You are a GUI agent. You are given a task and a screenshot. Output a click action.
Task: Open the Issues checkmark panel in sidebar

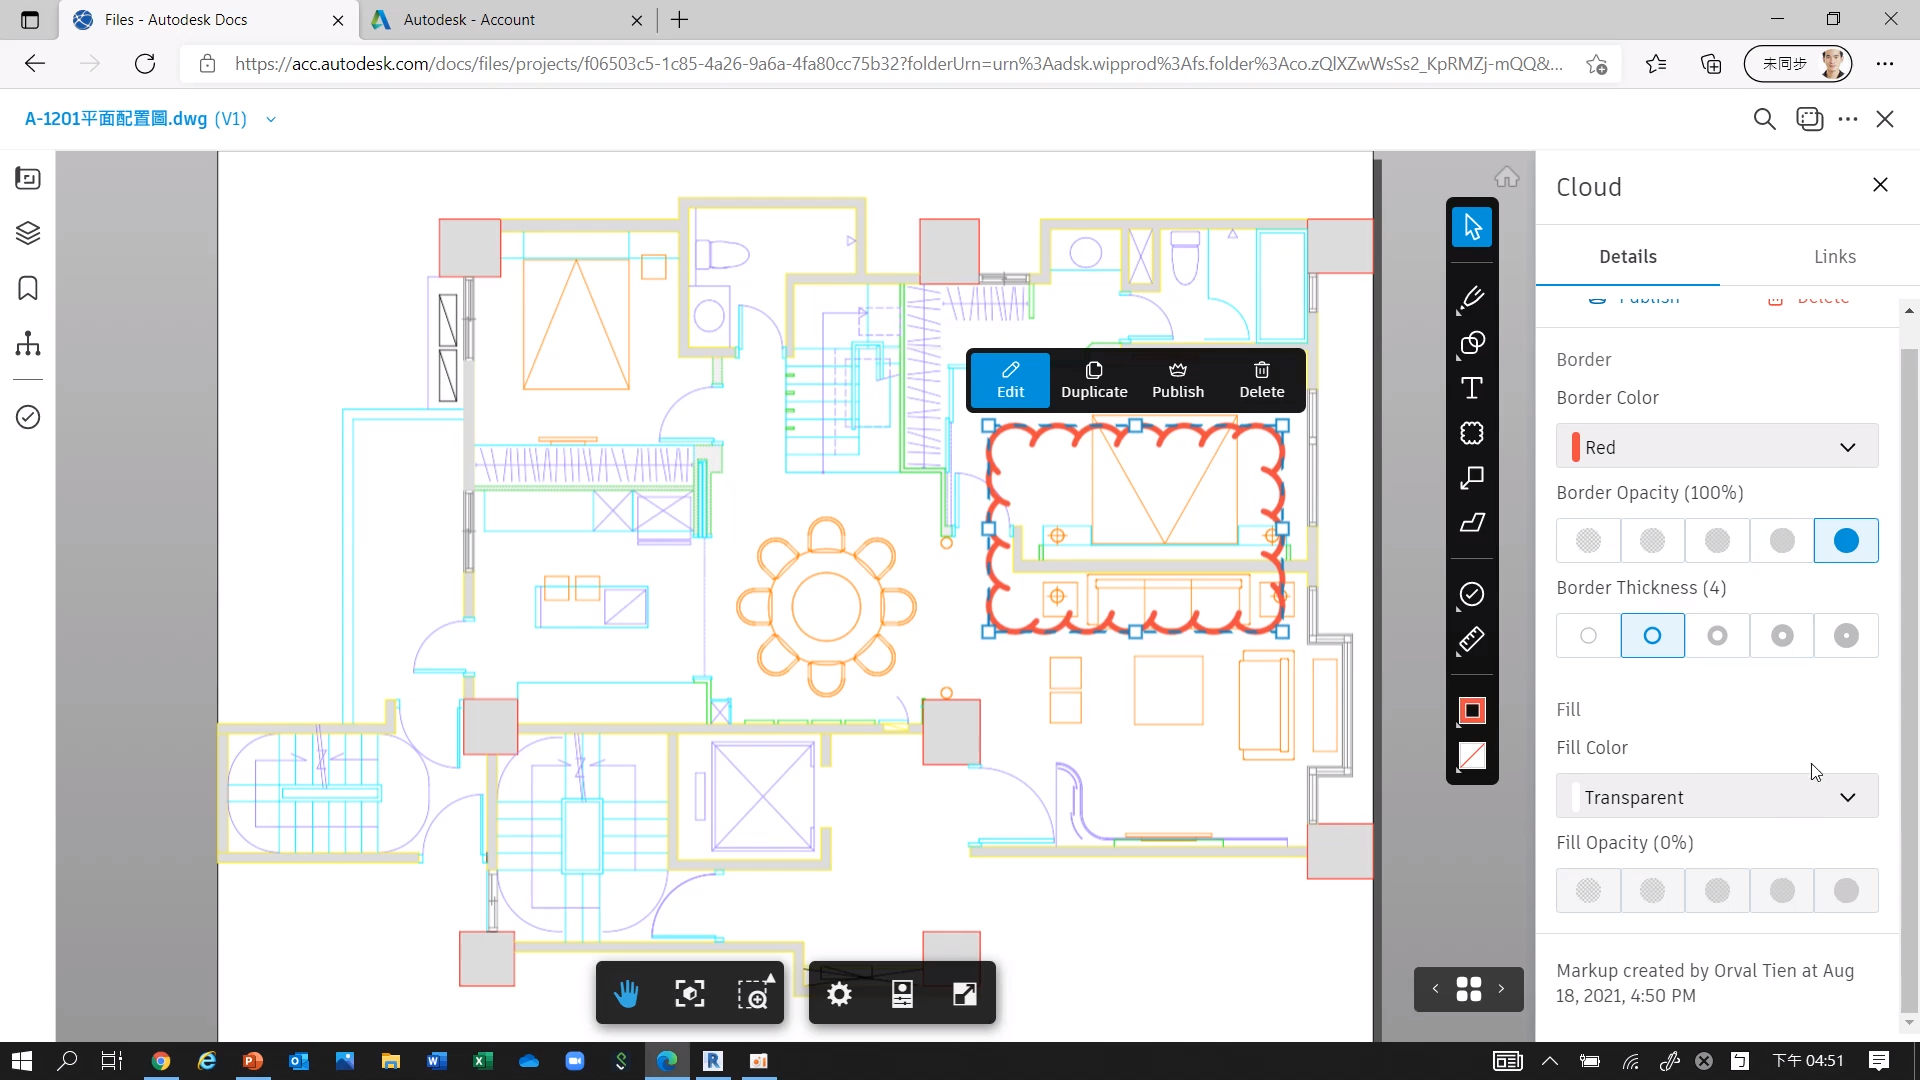coord(28,417)
